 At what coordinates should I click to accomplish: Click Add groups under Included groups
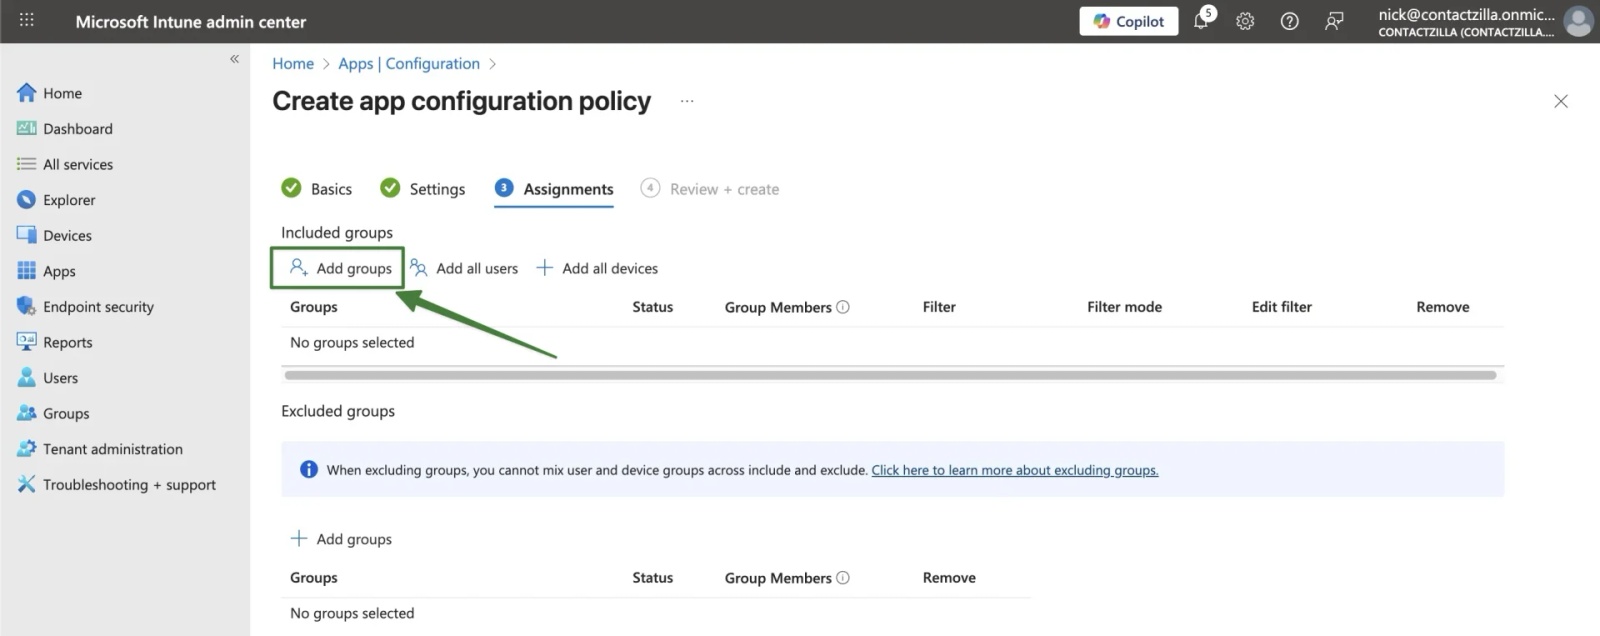340,268
